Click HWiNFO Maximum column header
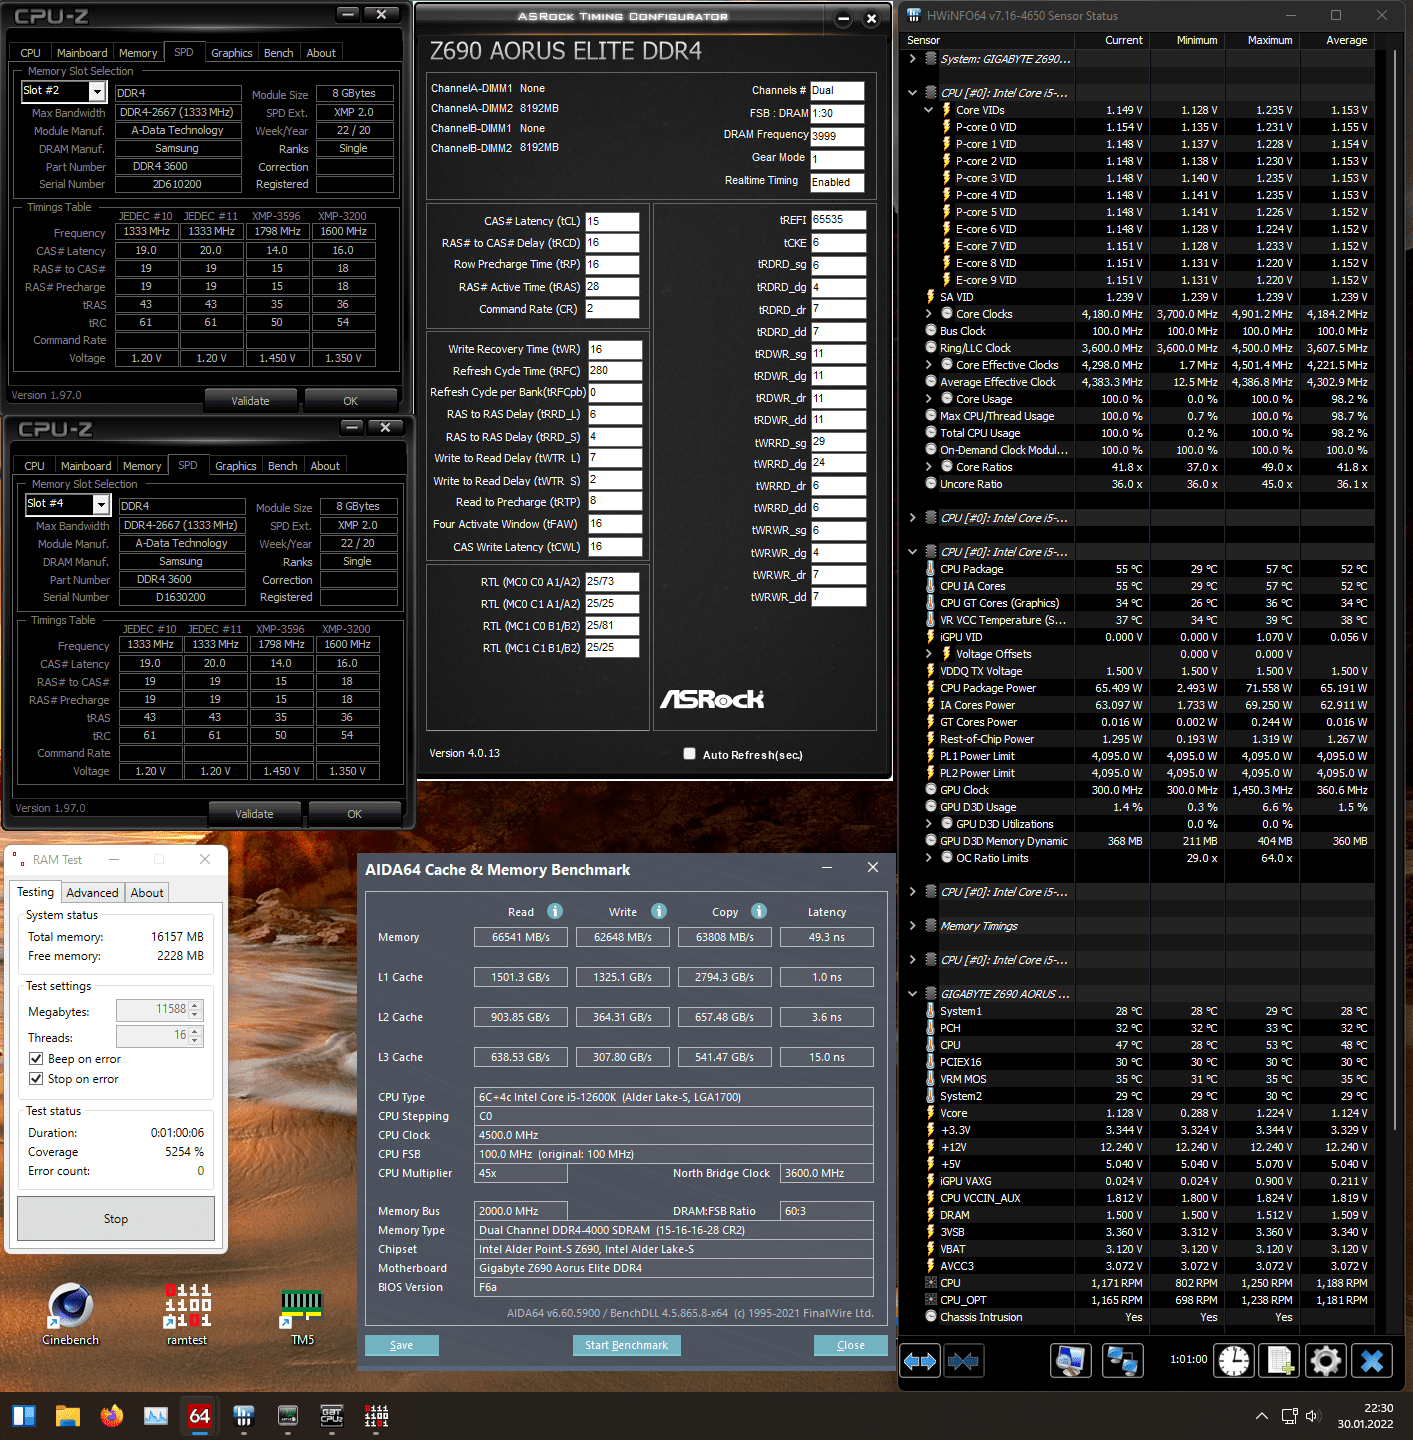1413x1440 pixels. [x=1270, y=40]
